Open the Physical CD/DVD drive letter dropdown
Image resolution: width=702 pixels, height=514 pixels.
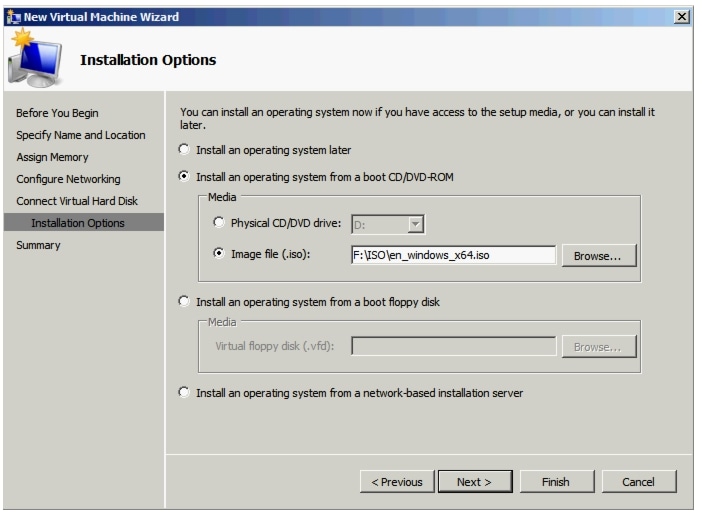[x=415, y=224]
